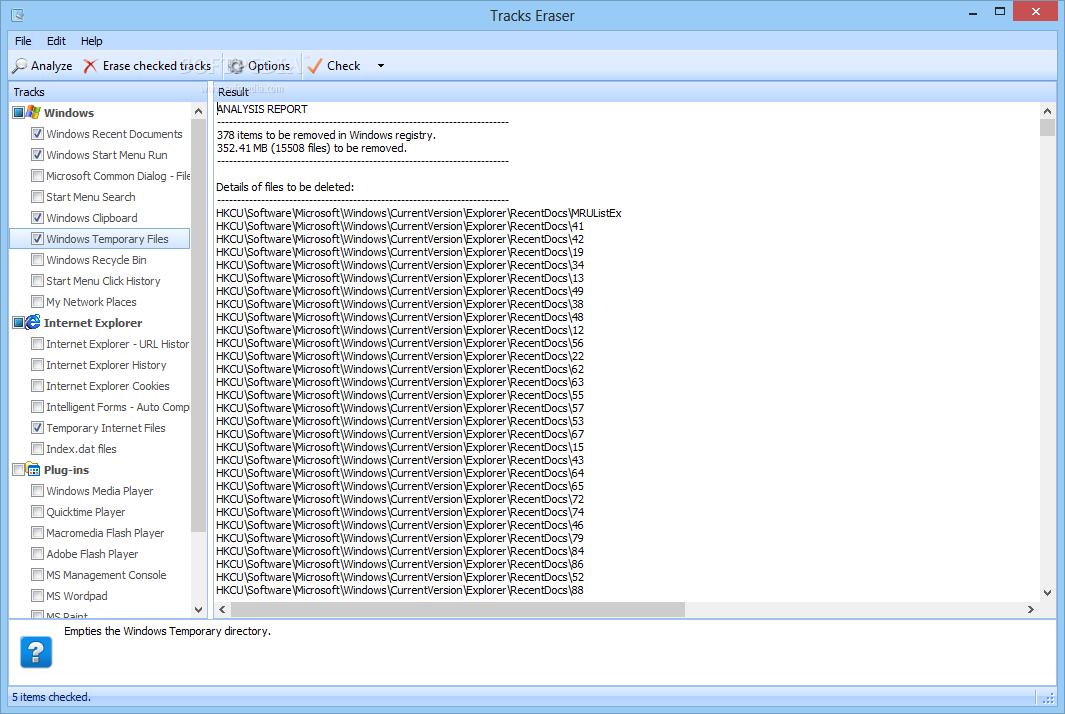Check the Plug-ins group checkbox

18,469
